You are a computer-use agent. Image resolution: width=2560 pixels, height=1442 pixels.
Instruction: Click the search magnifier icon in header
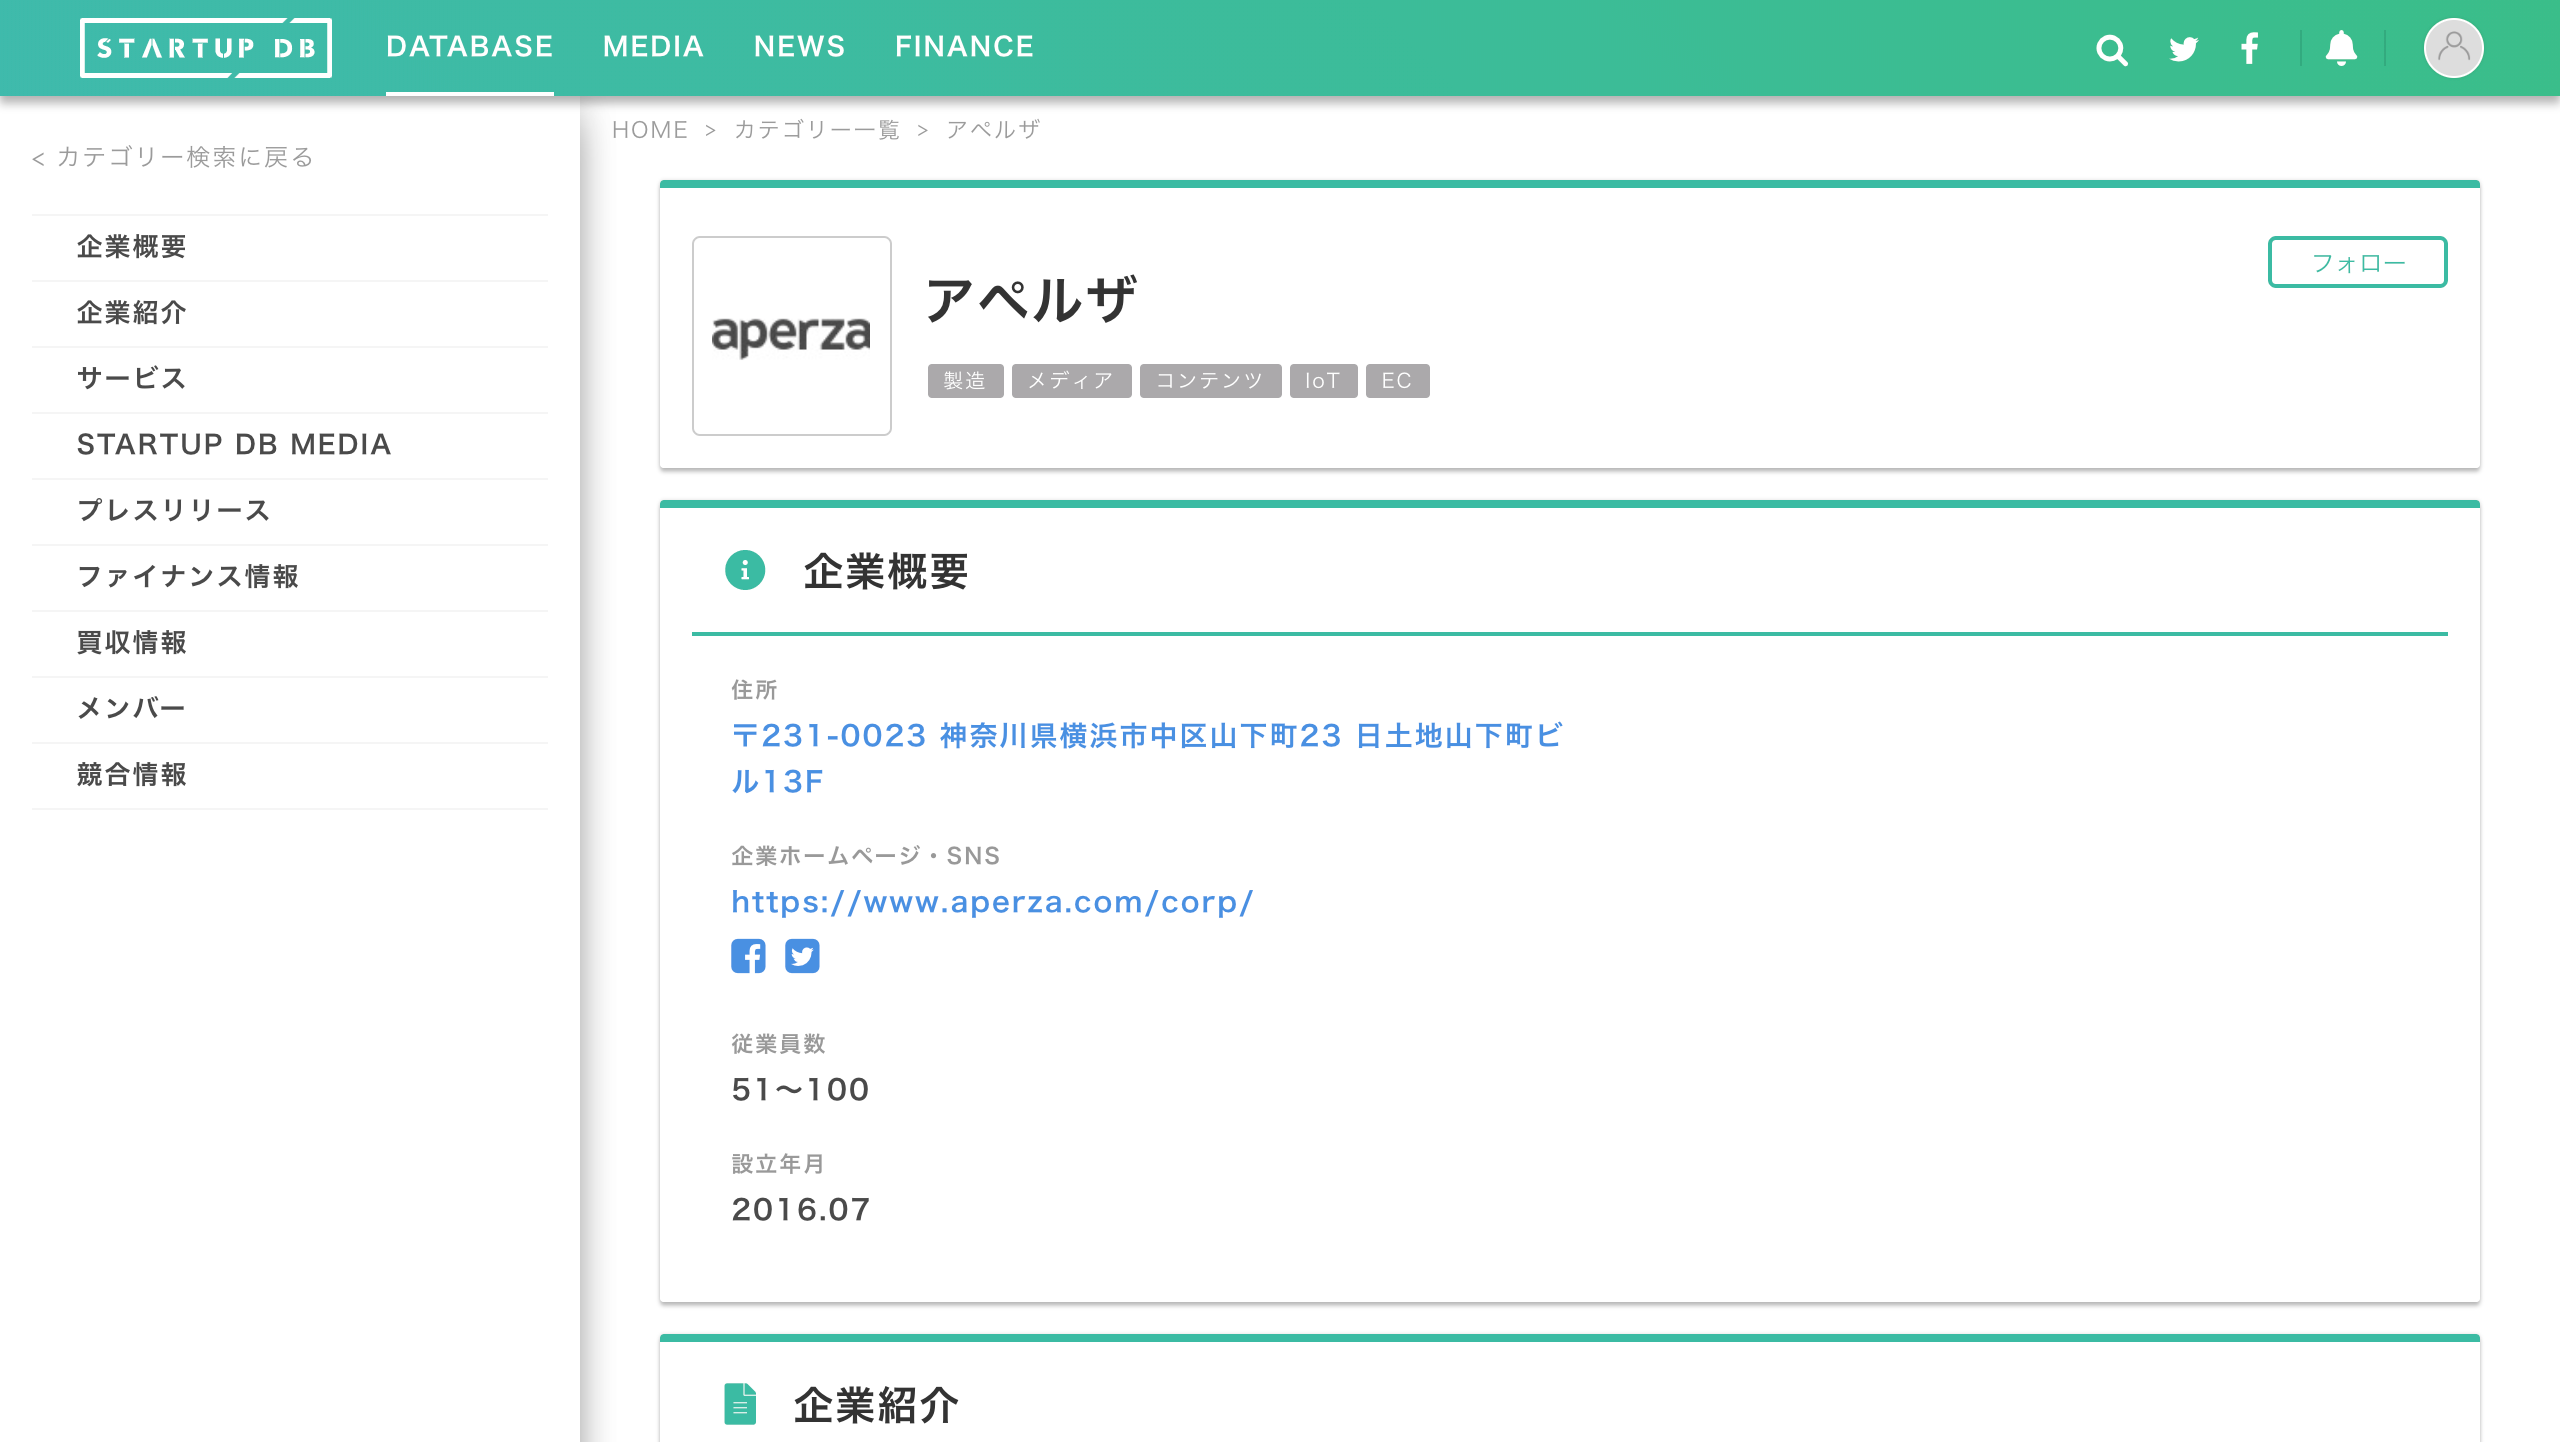(x=2111, y=49)
